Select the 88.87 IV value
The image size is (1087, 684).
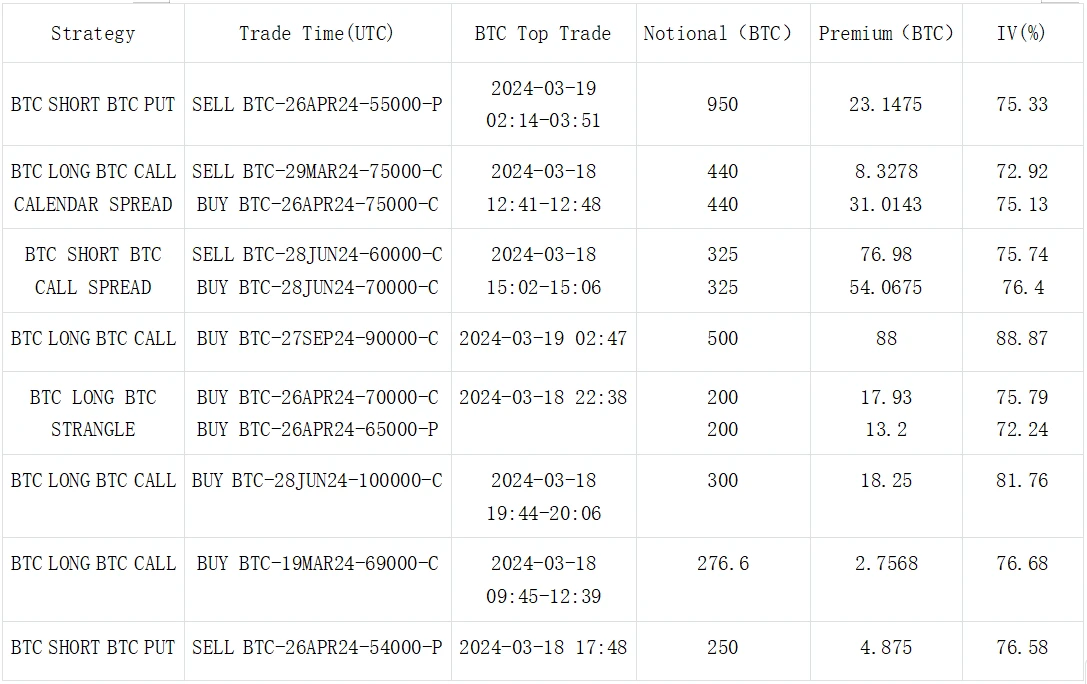[x=1022, y=338]
